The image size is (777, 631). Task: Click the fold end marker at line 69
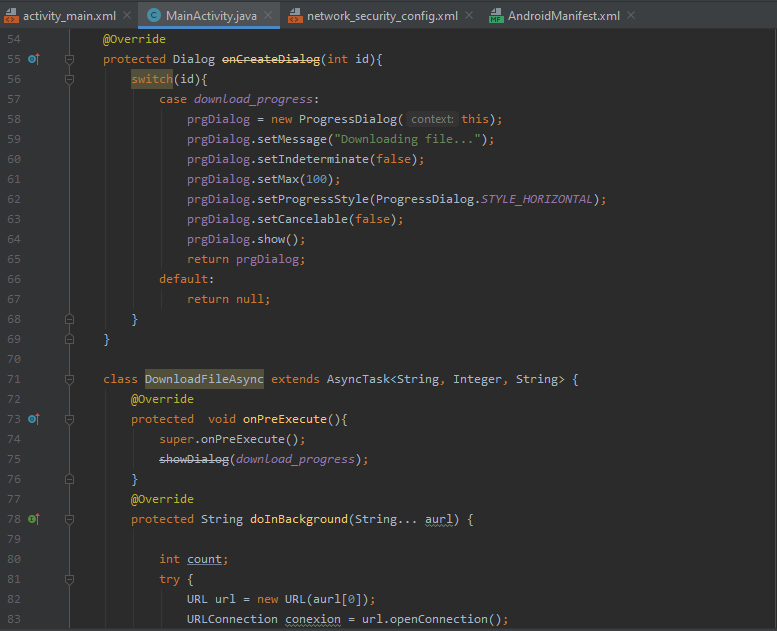(69, 339)
